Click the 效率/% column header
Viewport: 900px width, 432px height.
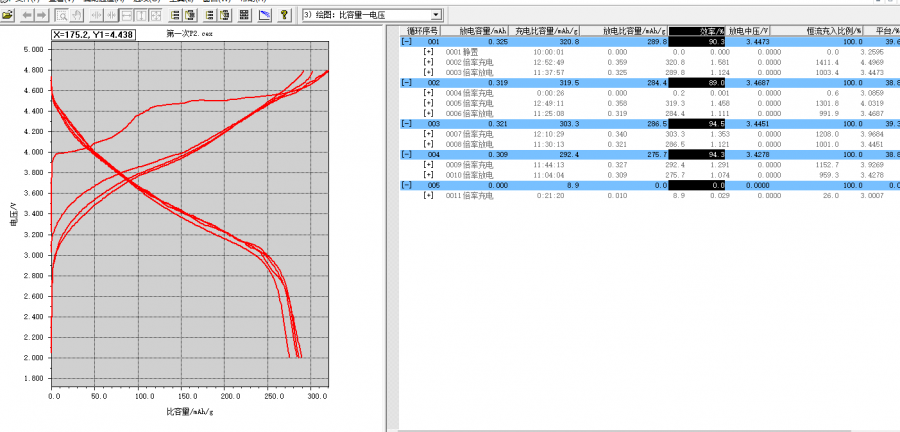(x=697, y=32)
